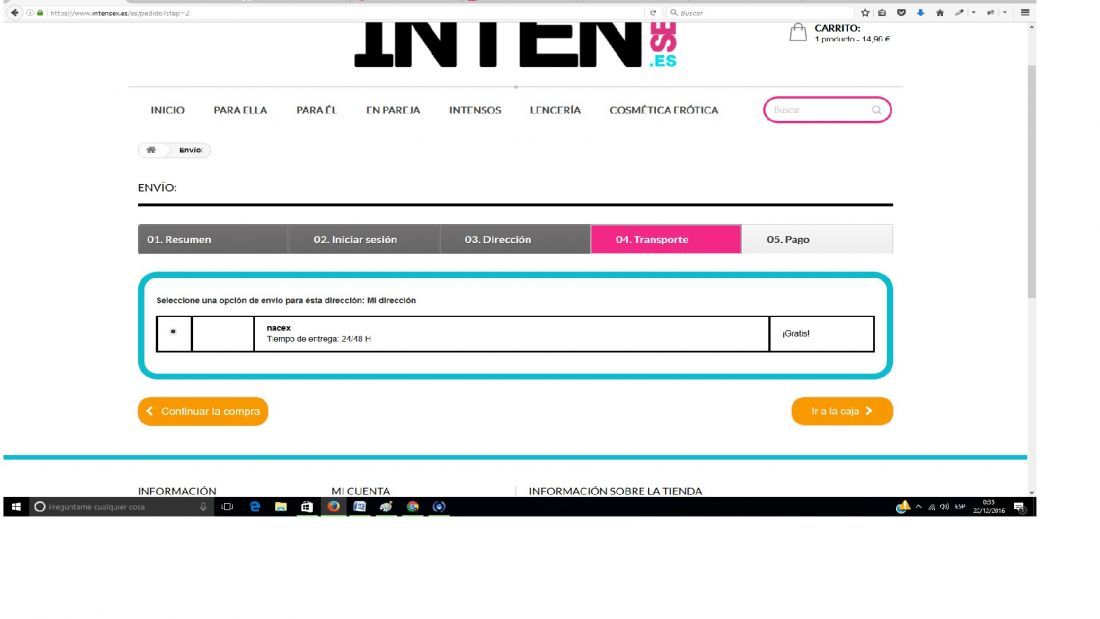The height and width of the screenshot is (619, 1100).
Task: Show hidden system tray icons
Action: 918,507
